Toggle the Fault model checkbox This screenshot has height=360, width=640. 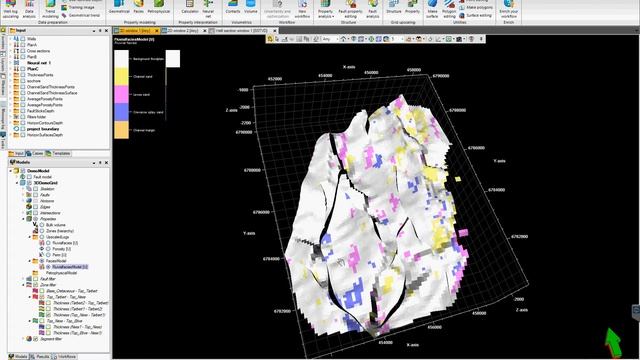(x=29, y=177)
